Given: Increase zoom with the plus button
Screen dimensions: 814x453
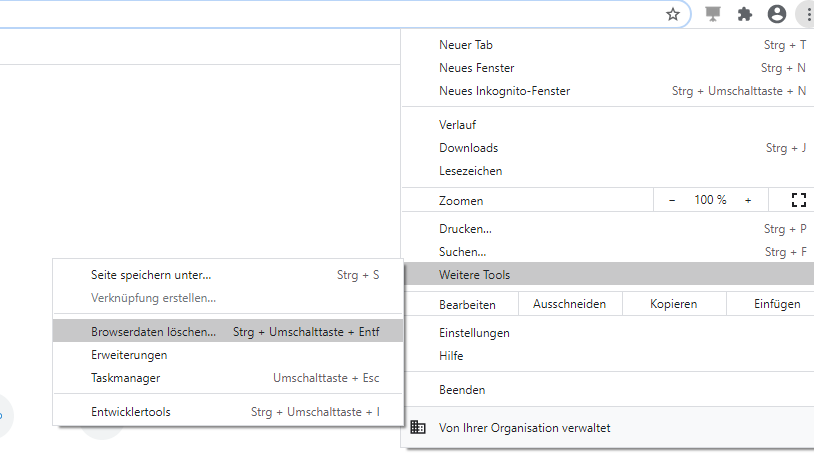Looking at the screenshot, I should pos(748,200).
